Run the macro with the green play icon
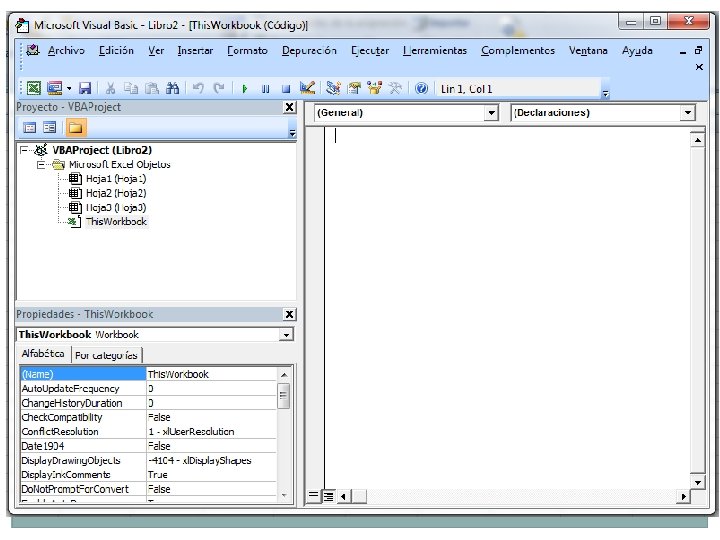The image size is (720, 540). (245, 88)
